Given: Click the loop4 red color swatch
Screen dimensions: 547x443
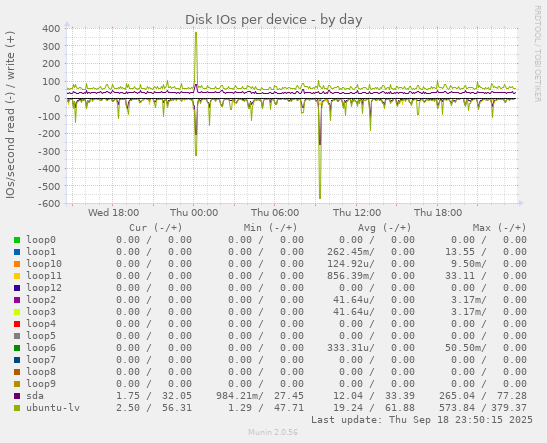Looking at the screenshot, I should tap(17, 324).
